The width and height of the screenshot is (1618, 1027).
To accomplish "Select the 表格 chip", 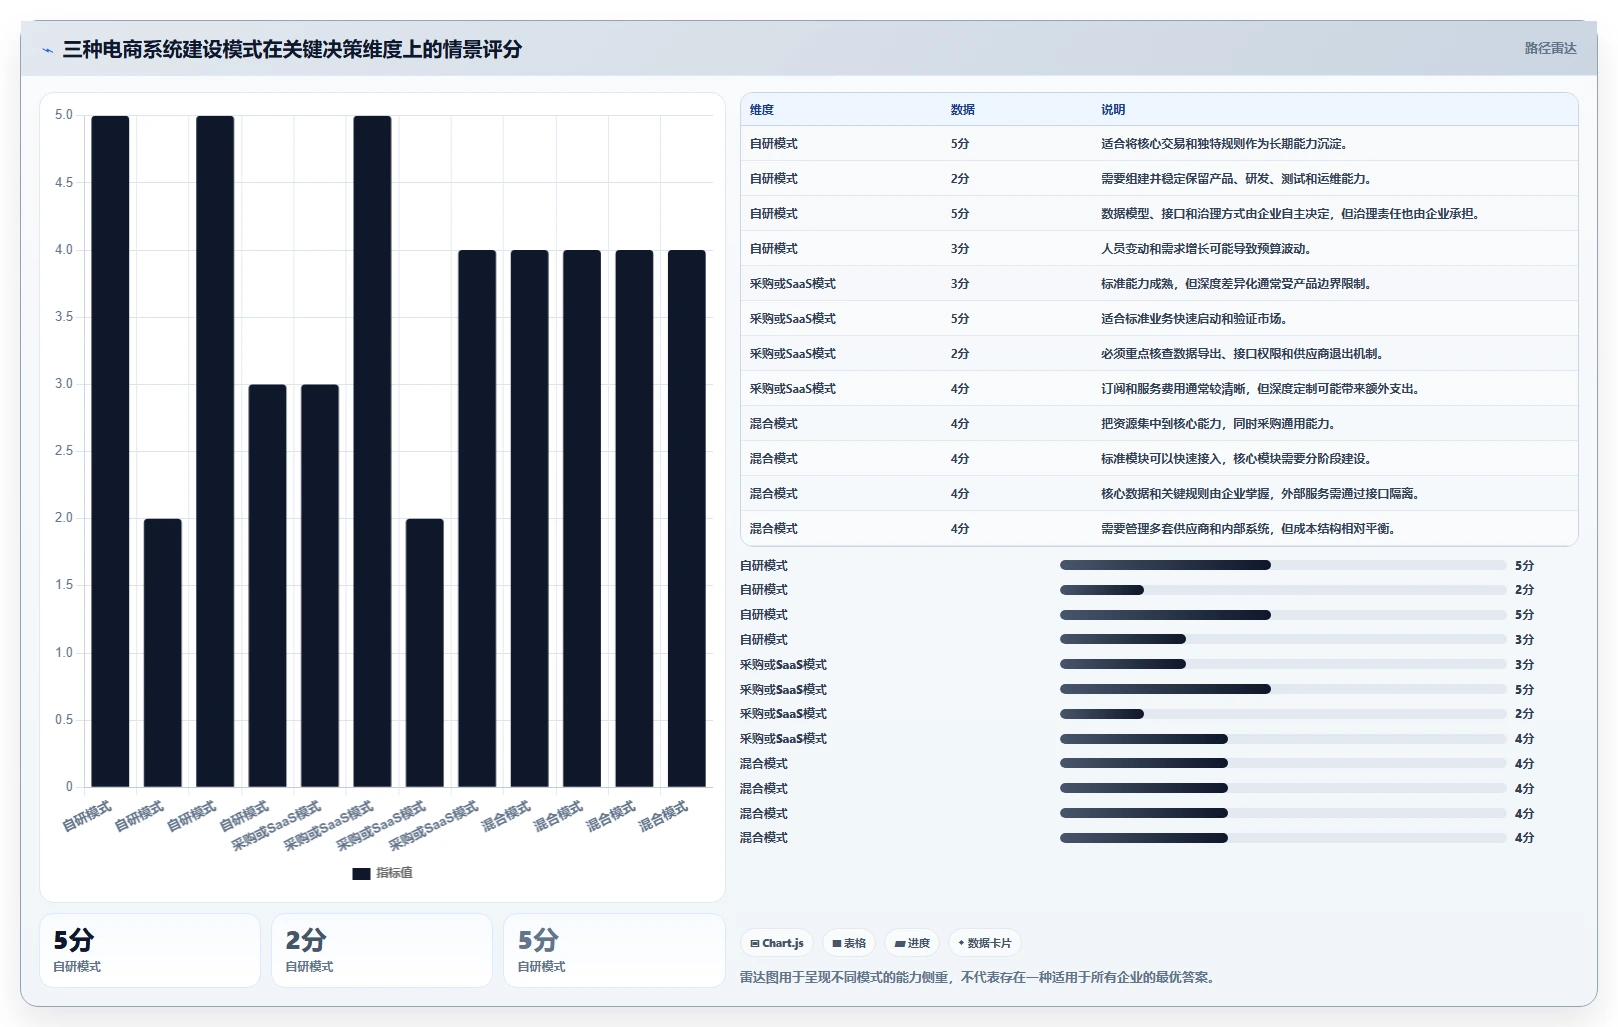I will point(849,943).
